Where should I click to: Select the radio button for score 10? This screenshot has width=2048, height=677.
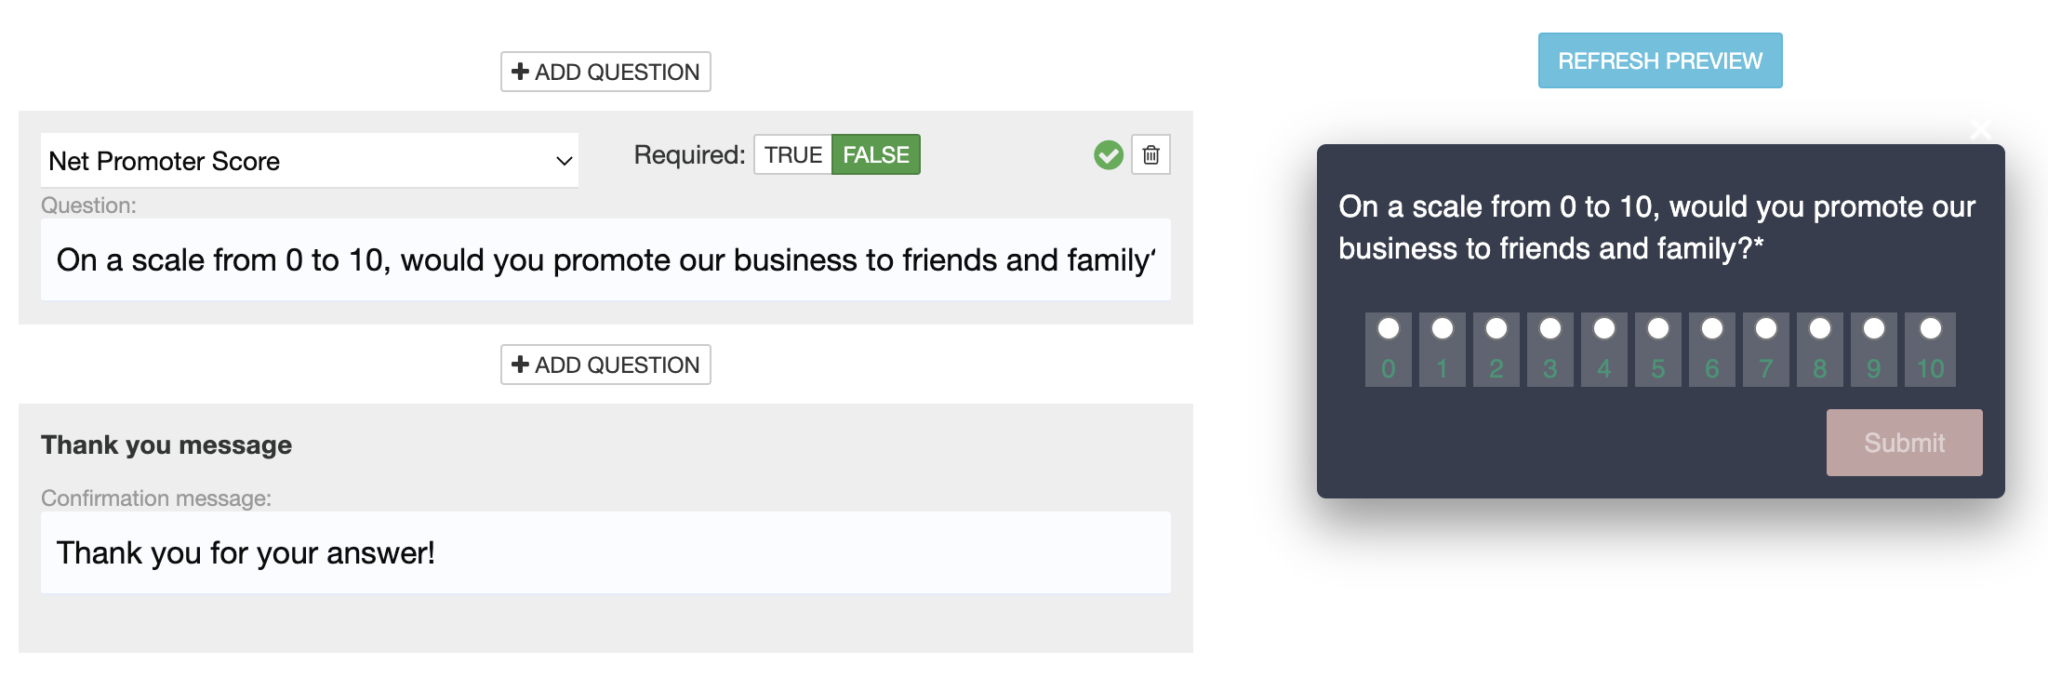[x=1928, y=327]
